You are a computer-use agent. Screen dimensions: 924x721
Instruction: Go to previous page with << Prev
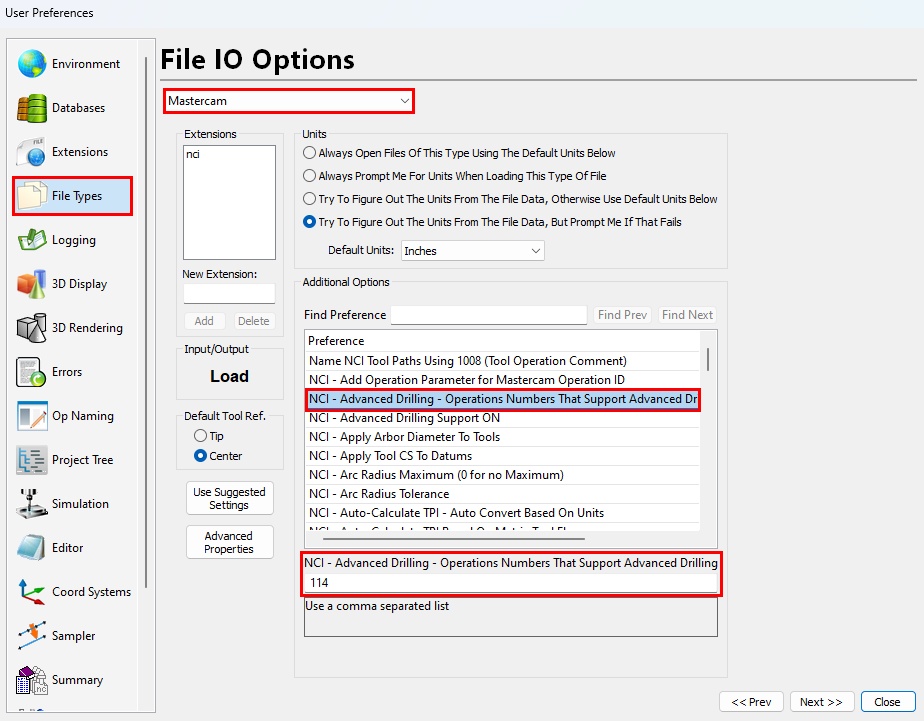pyautogui.click(x=751, y=702)
